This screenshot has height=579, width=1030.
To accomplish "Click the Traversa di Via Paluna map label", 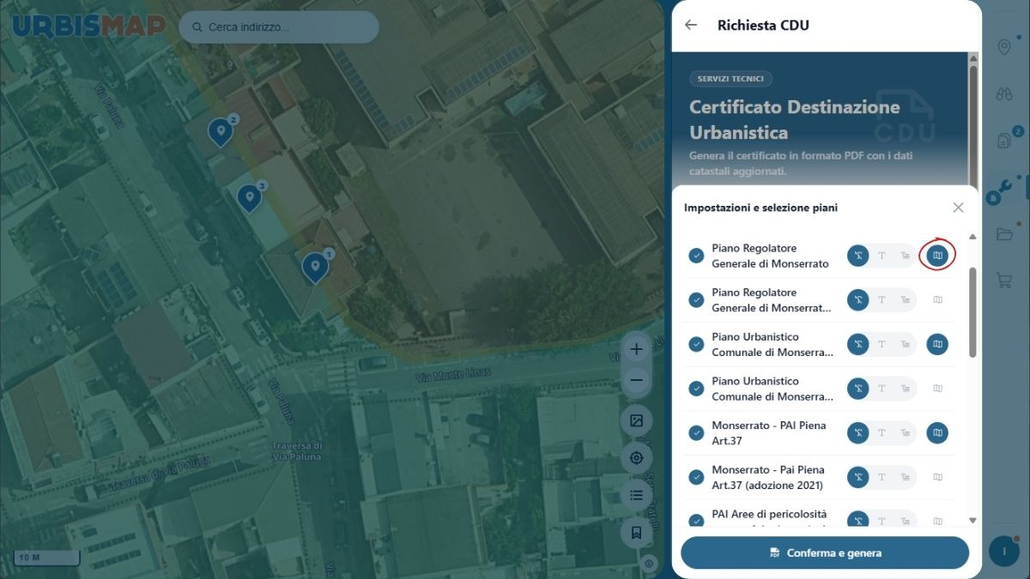I will pos(297,451).
